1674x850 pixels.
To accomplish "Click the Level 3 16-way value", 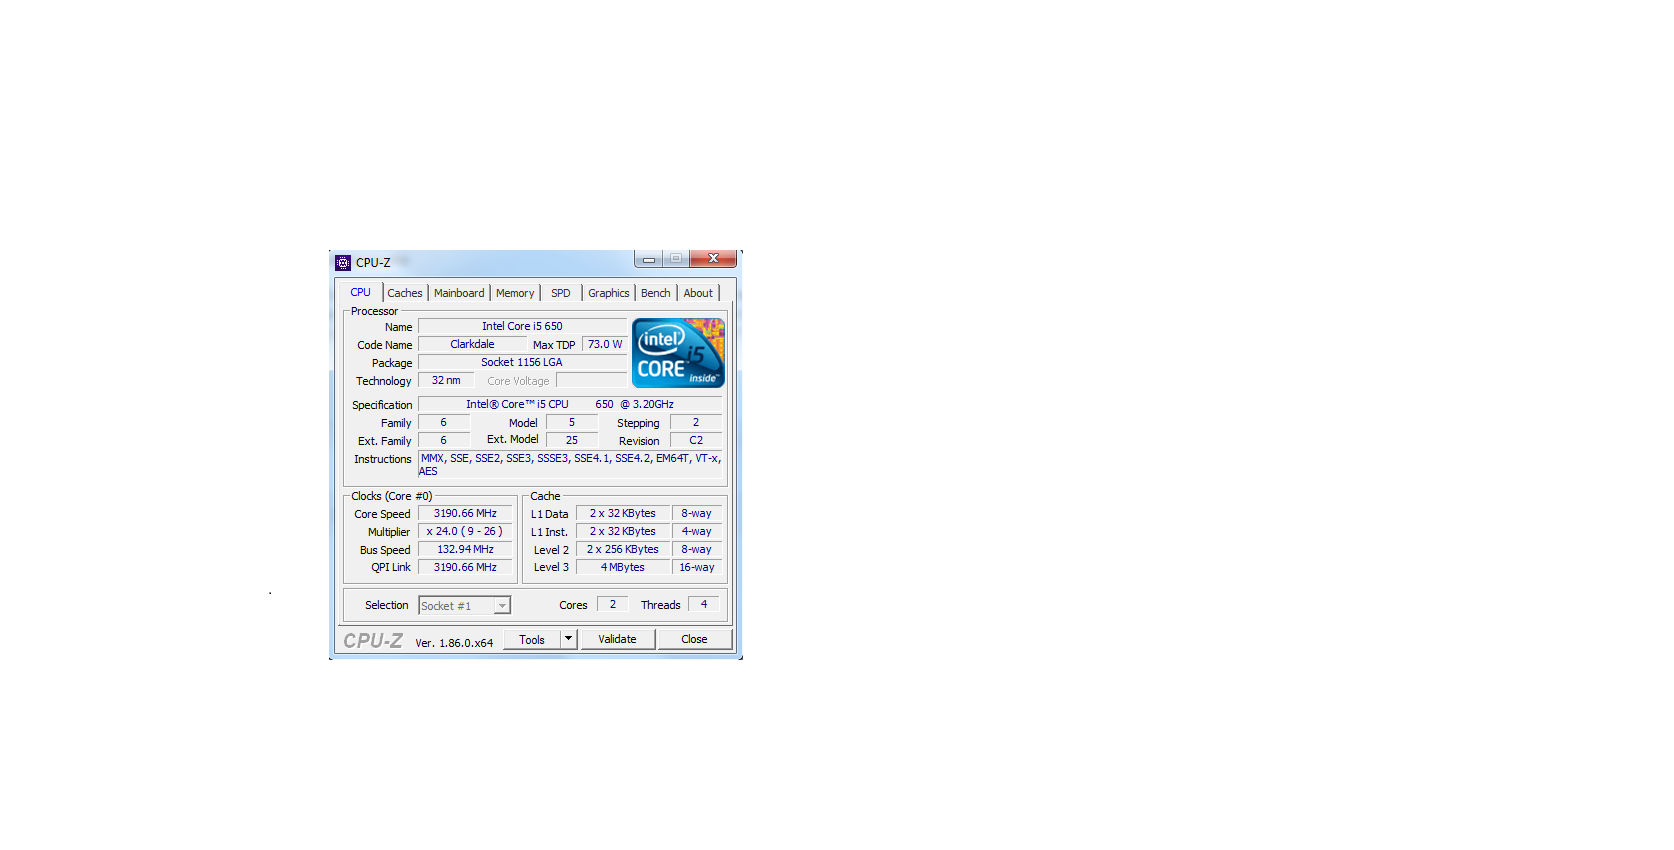I will tap(697, 567).
